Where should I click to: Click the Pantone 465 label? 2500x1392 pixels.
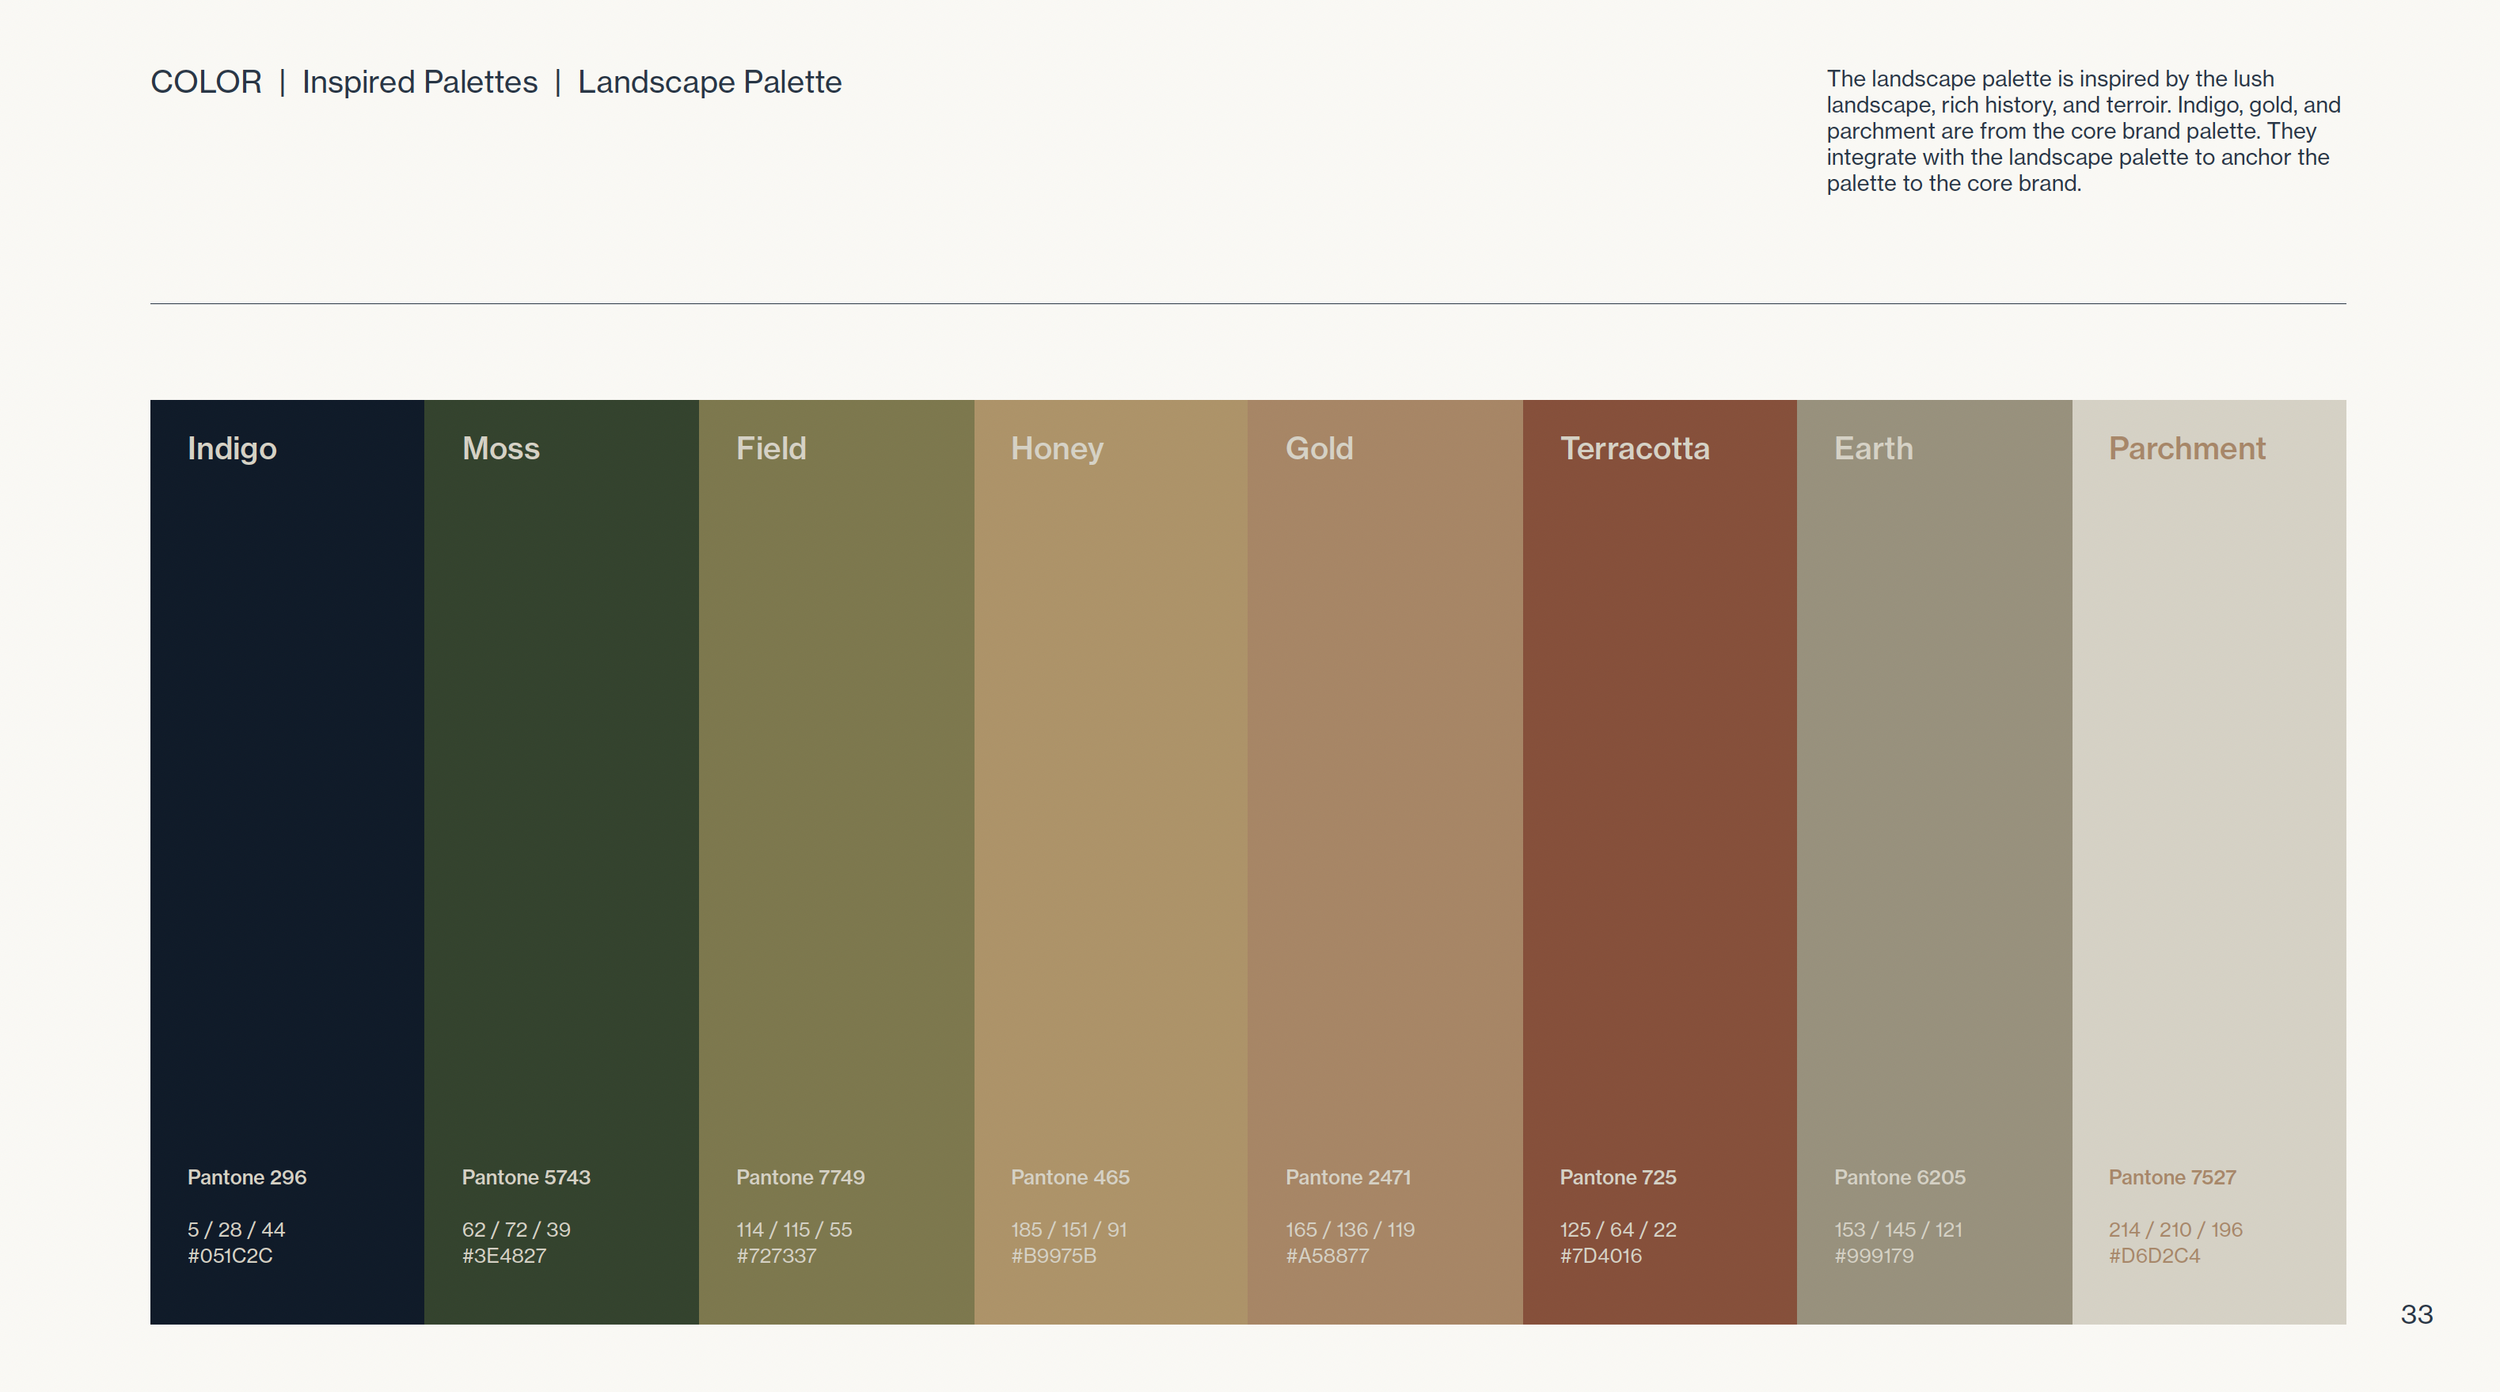pyautogui.click(x=1070, y=1178)
